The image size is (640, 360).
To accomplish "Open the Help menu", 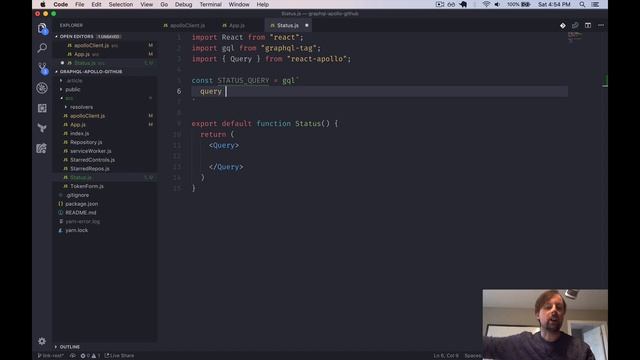I will (x=262, y=4).
